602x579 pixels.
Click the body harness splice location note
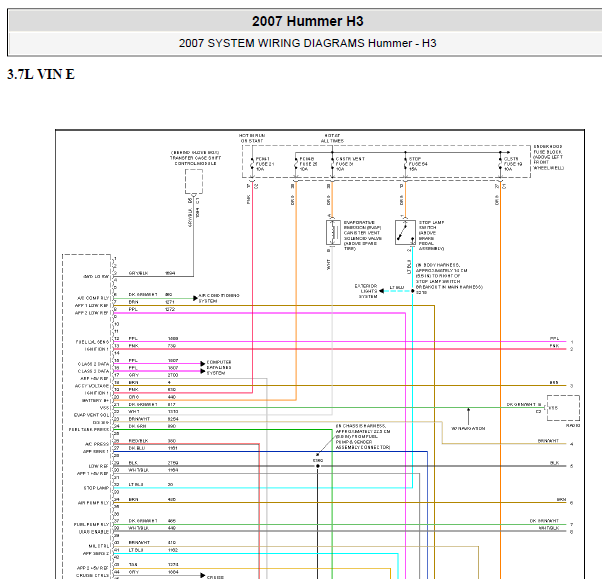tap(449, 279)
